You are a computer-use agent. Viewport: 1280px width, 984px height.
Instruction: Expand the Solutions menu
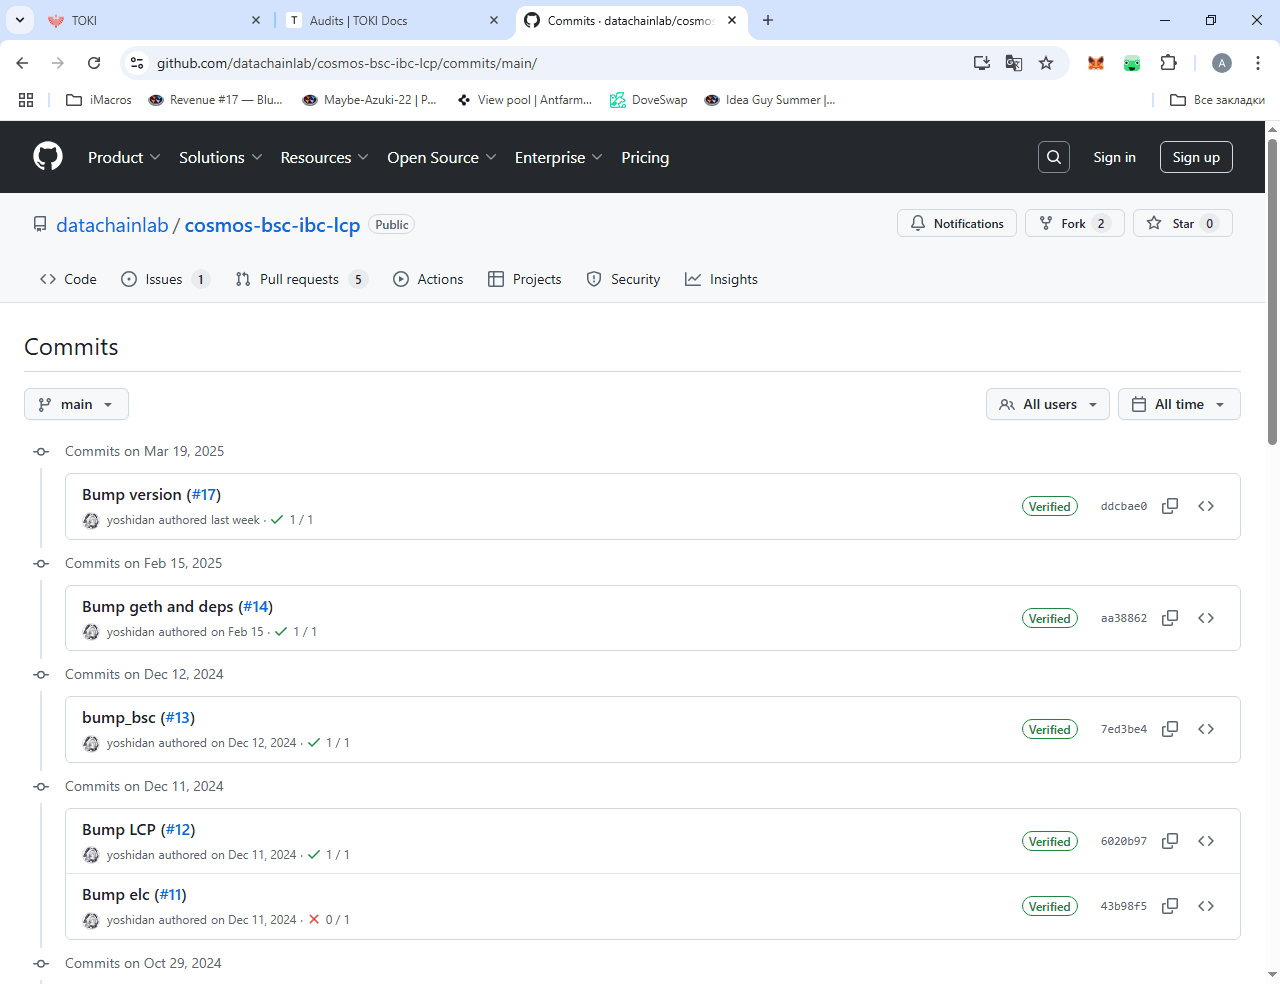[x=220, y=157]
